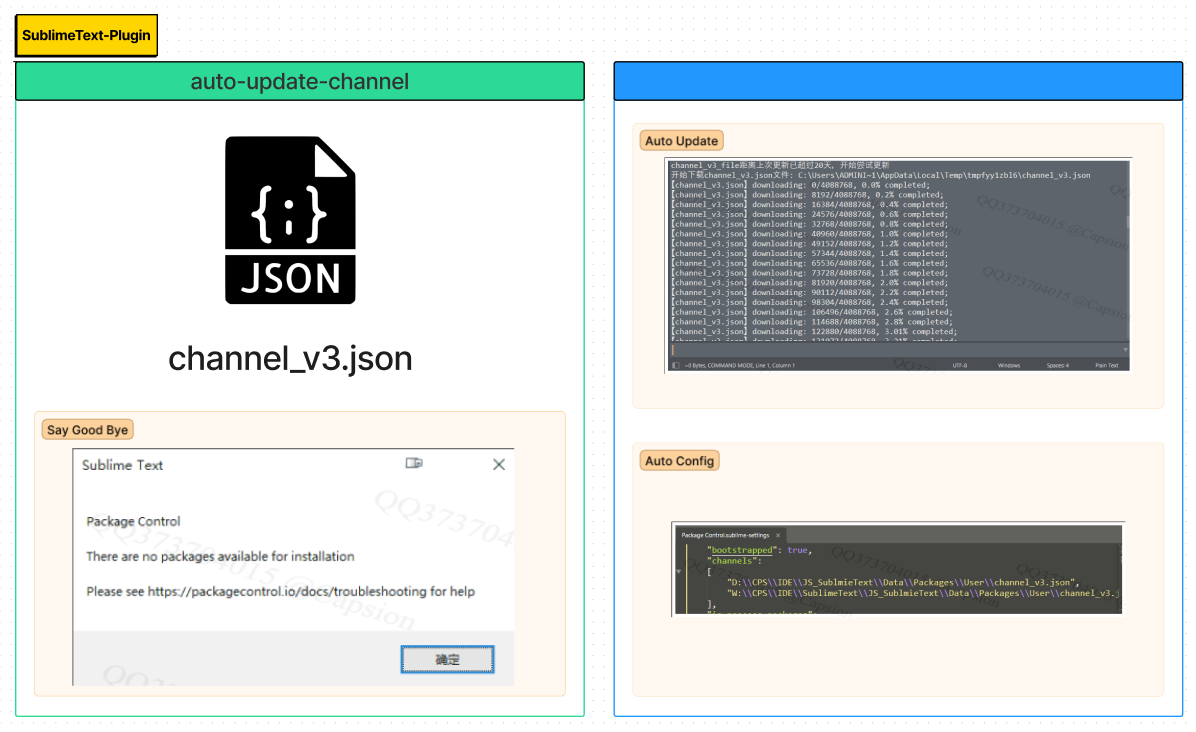Click the console vertical scrollbar handle
The height and width of the screenshot is (732, 1196).
tap(1127, 223)
